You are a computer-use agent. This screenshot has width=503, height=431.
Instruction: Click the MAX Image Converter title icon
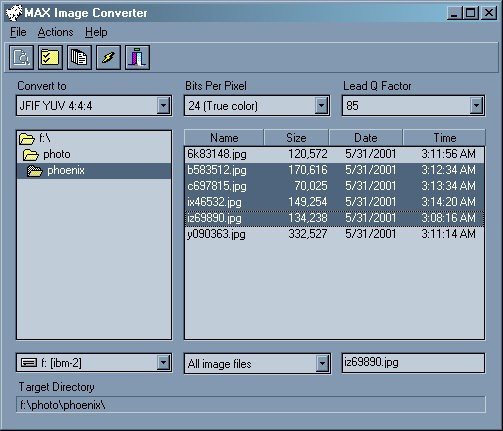point(14,13)
